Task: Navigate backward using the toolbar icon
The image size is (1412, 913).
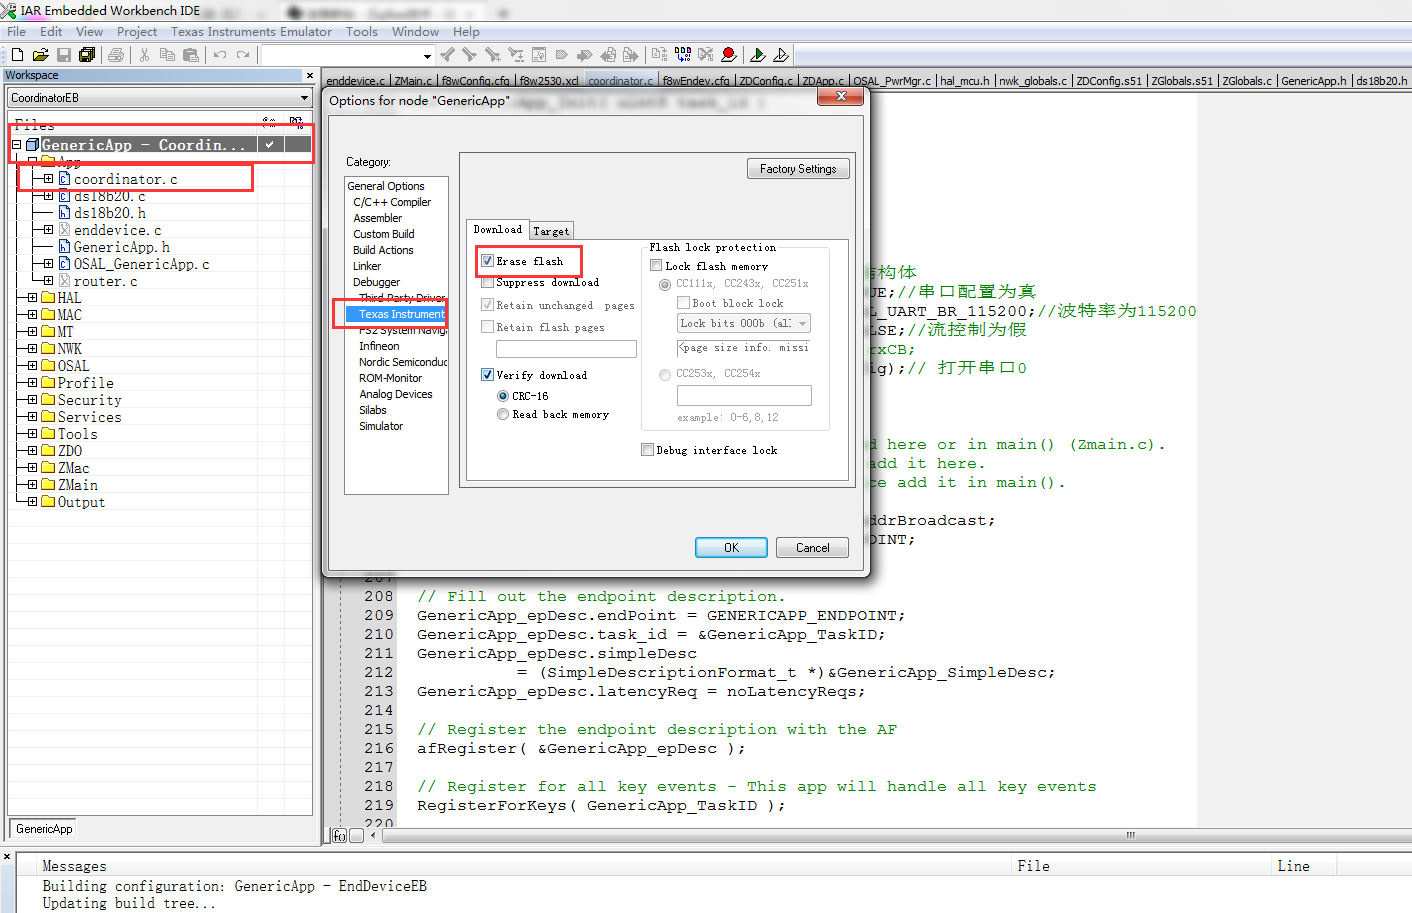Action: (607, 55)
